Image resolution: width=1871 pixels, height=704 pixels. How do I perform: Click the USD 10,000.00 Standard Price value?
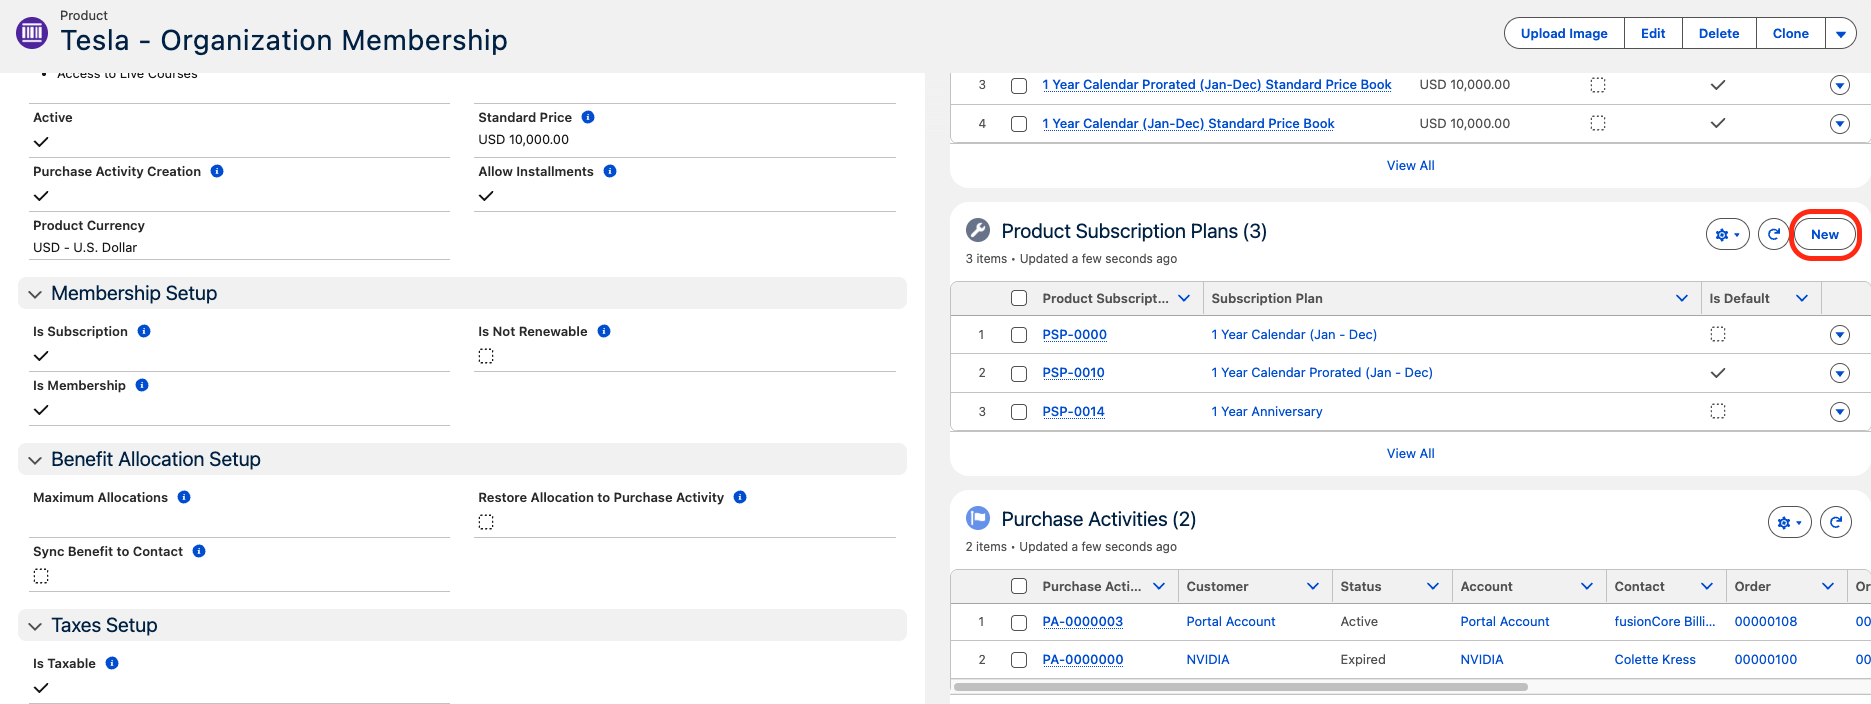pyautogui.click(x=524, y=140)
